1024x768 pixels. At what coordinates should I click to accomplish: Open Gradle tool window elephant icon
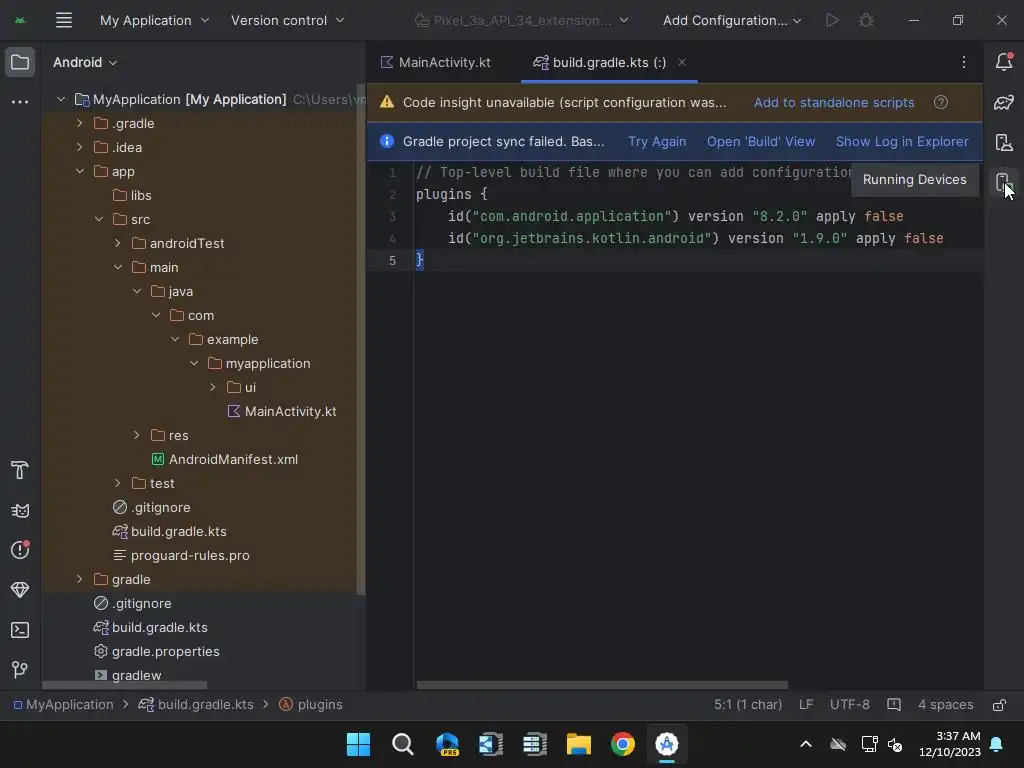pyautogui.click(x=1004, y=102)
